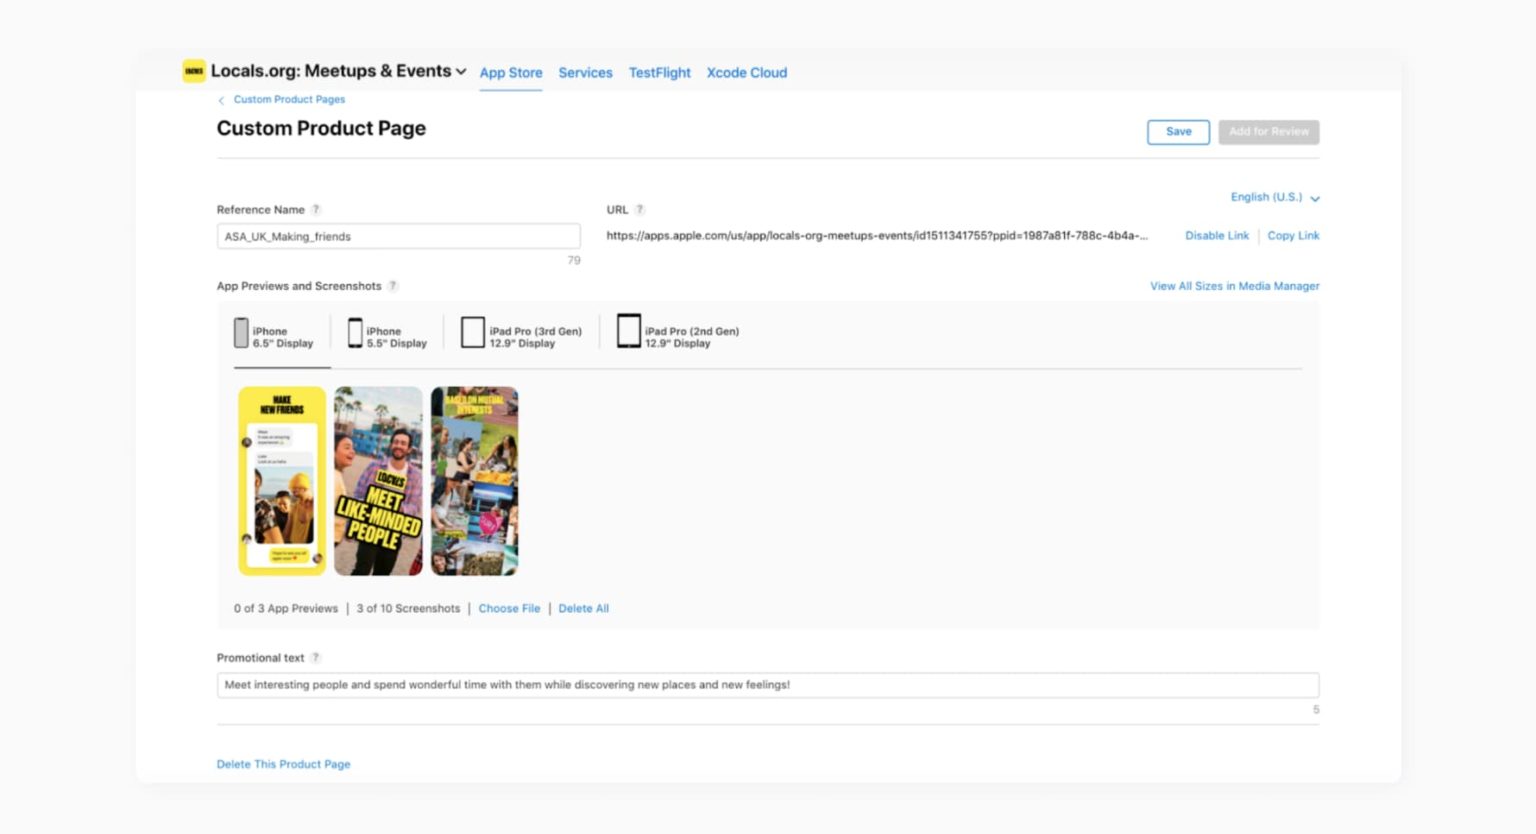Switch to the Xcode Cloud tab
The width and height of the screenshot is (1536, 834).
[x=746, y=72]
